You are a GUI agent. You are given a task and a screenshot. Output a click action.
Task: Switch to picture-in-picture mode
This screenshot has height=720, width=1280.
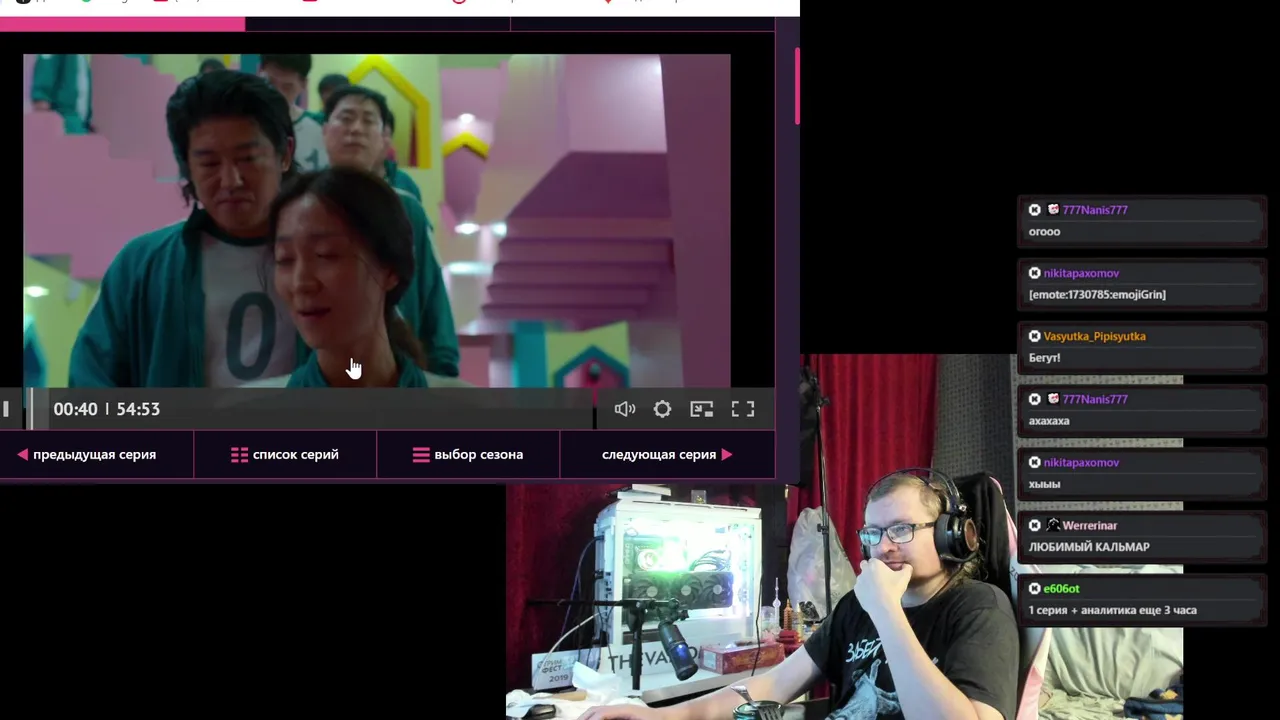(702, 409)
